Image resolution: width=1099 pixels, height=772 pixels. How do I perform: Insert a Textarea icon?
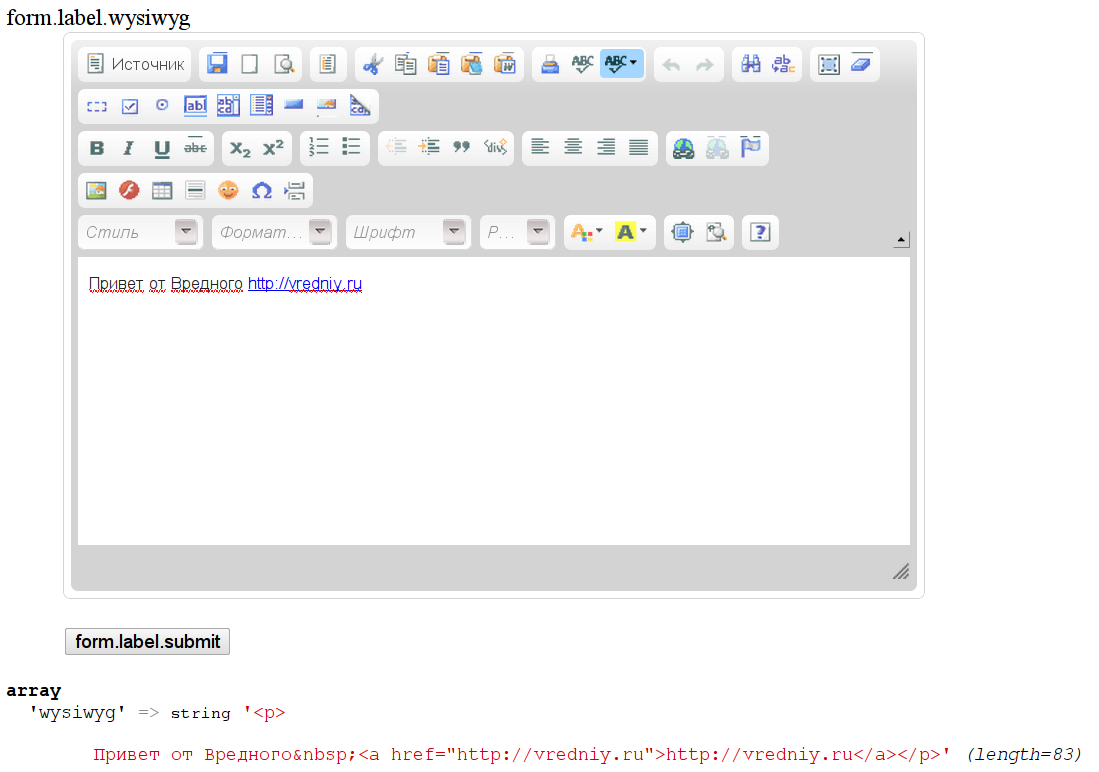coord(228,106)
